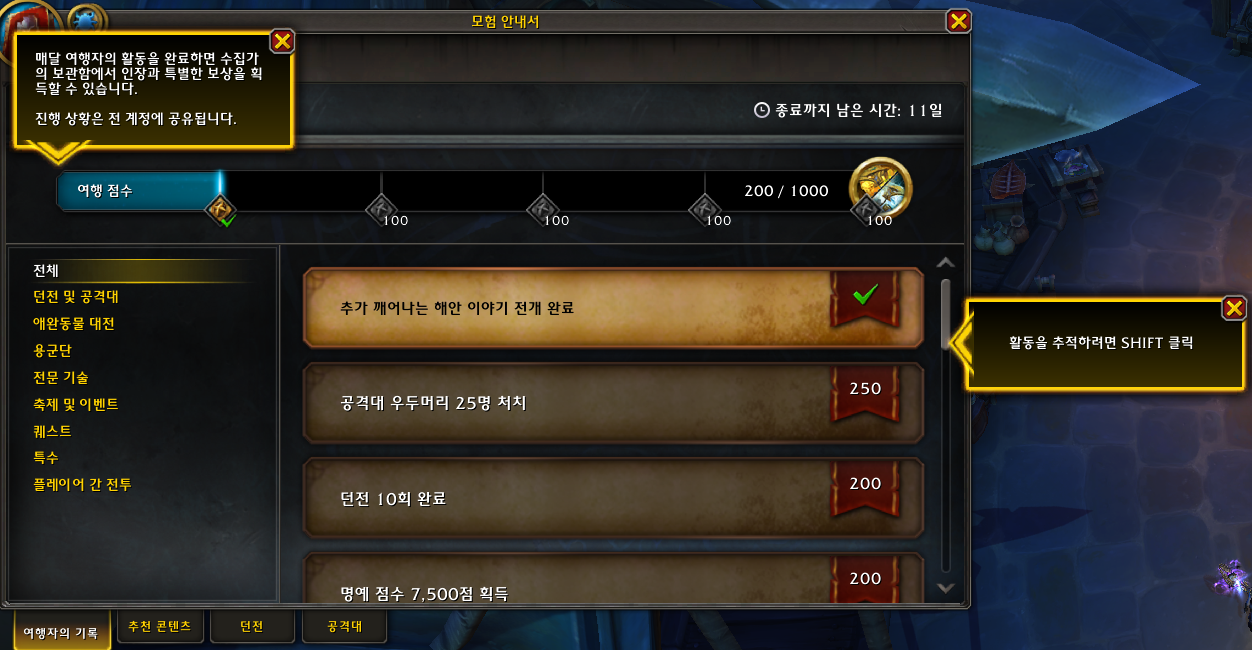Click the blue round portrait icon at top-left

[86, 18]
